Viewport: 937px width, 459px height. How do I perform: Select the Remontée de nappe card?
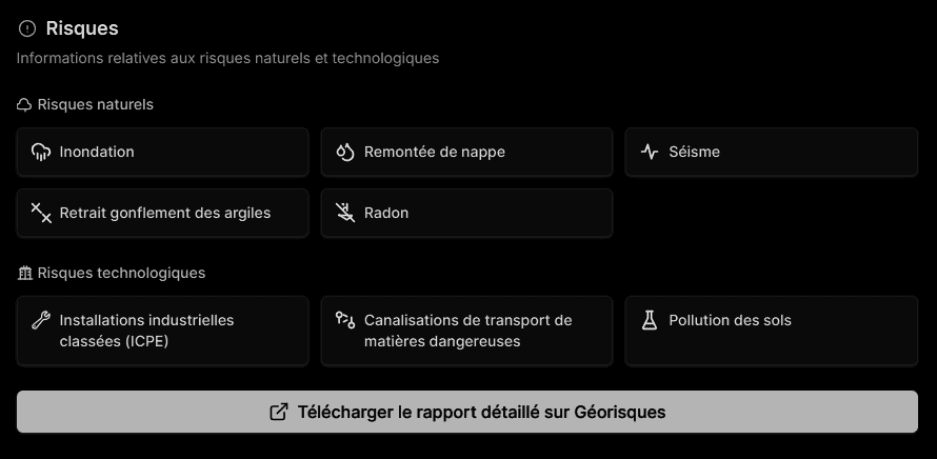click(x=467, y=152)
